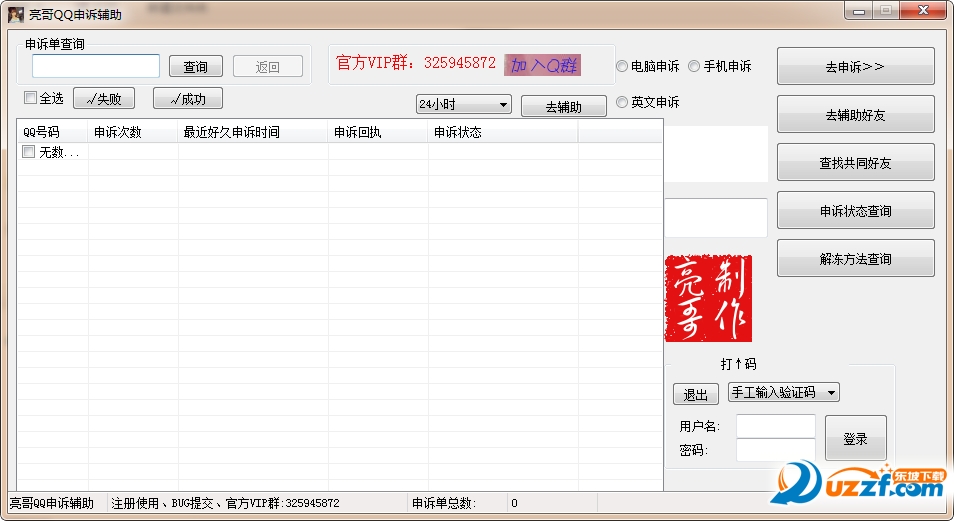Viewport: 954px width, 521px height.
Task: Focus the 密码 input field
Action: [x=776, y=450]
